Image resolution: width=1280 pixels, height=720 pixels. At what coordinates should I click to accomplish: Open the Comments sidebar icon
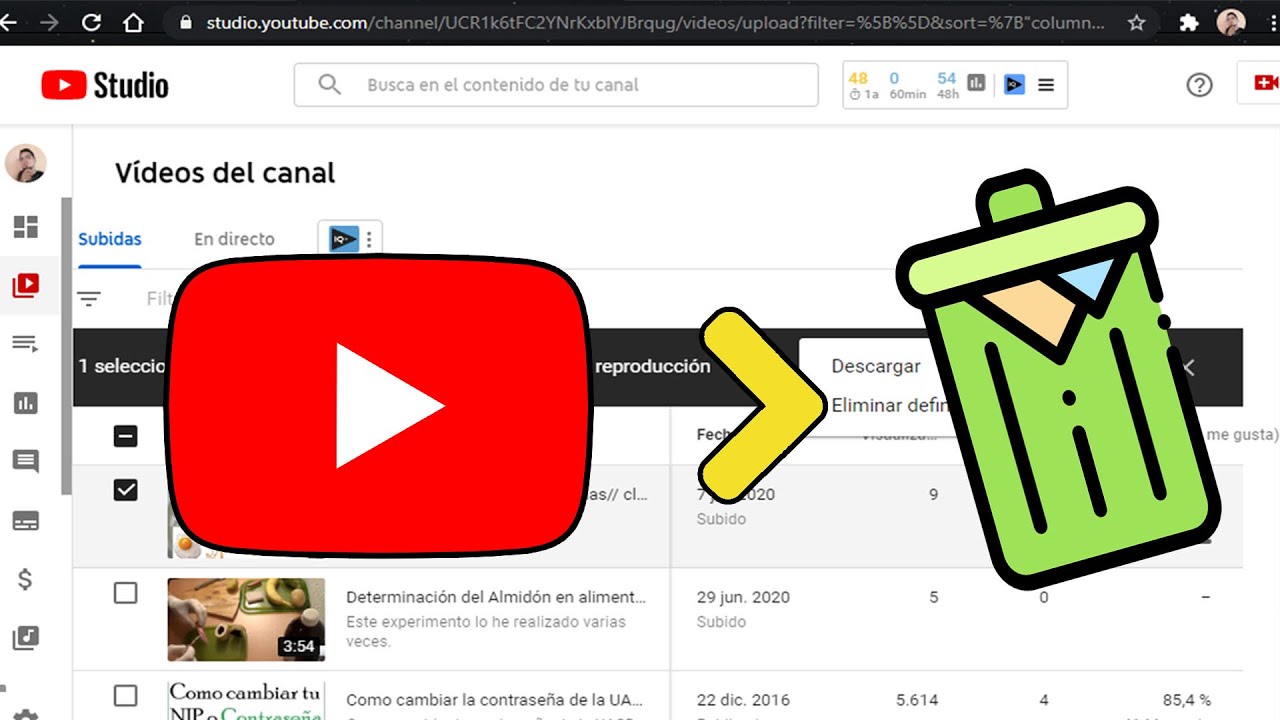[25, 462]
